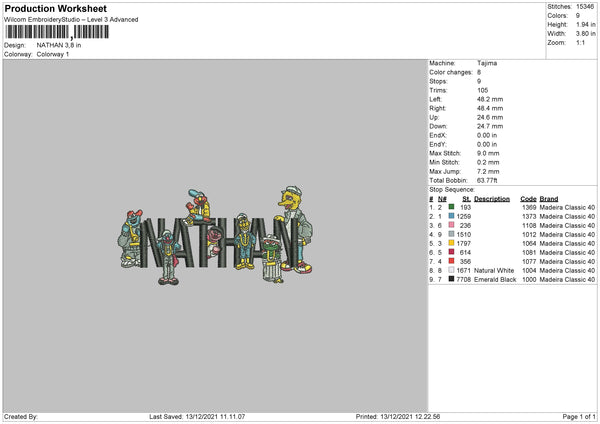
Task: Click 'Page 1 of 1' in footer
Action: [579, 416]
